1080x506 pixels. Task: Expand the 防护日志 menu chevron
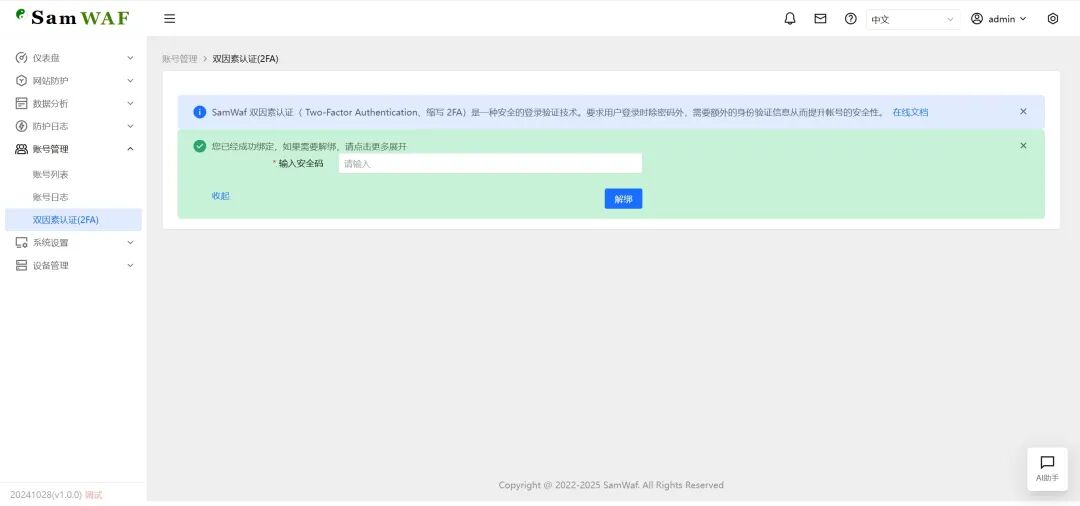point(130,126)
